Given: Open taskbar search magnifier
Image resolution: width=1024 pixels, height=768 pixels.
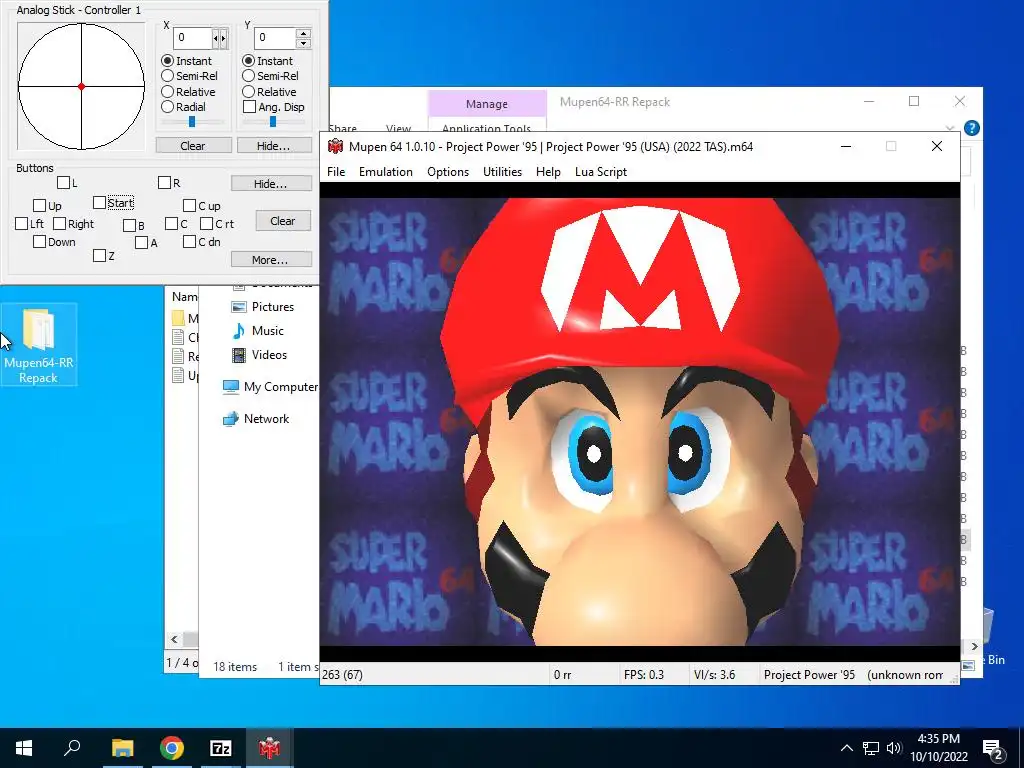Looking at the screenshot, I should pos(72,747).
